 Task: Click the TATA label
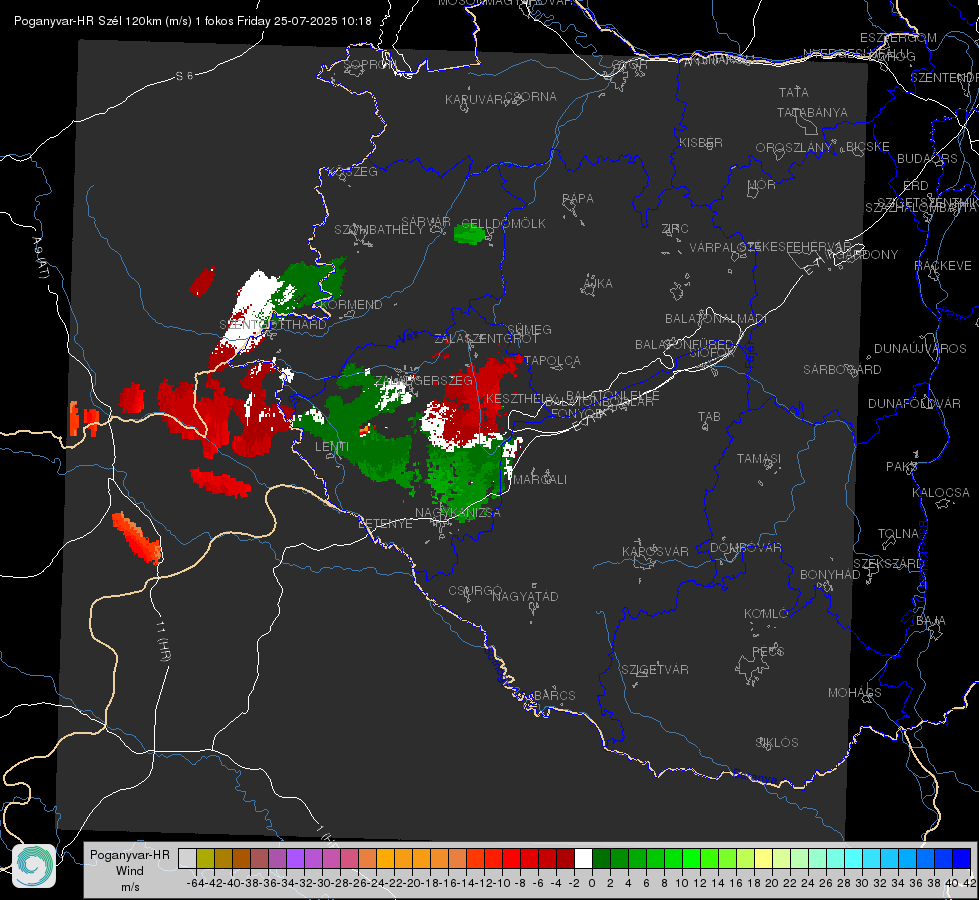pyautogui.click(x=794, y=92)
